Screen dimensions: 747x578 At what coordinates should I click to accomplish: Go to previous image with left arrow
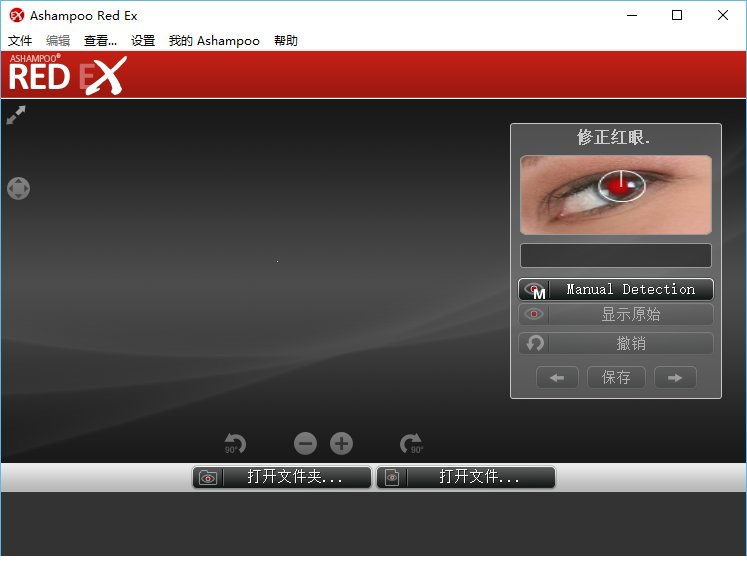pyautogui.click(x=557, y=377)
